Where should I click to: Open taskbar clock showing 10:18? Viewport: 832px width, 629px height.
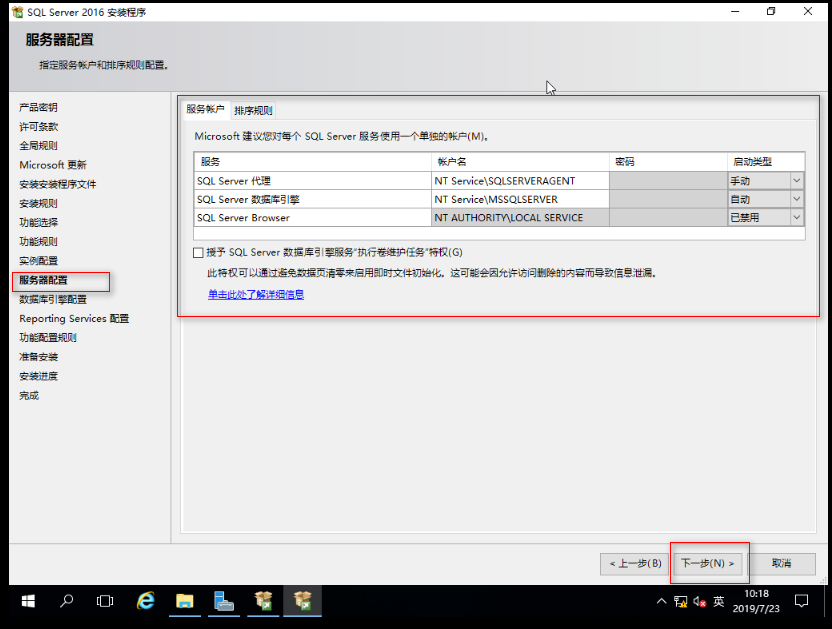[756, 601]
